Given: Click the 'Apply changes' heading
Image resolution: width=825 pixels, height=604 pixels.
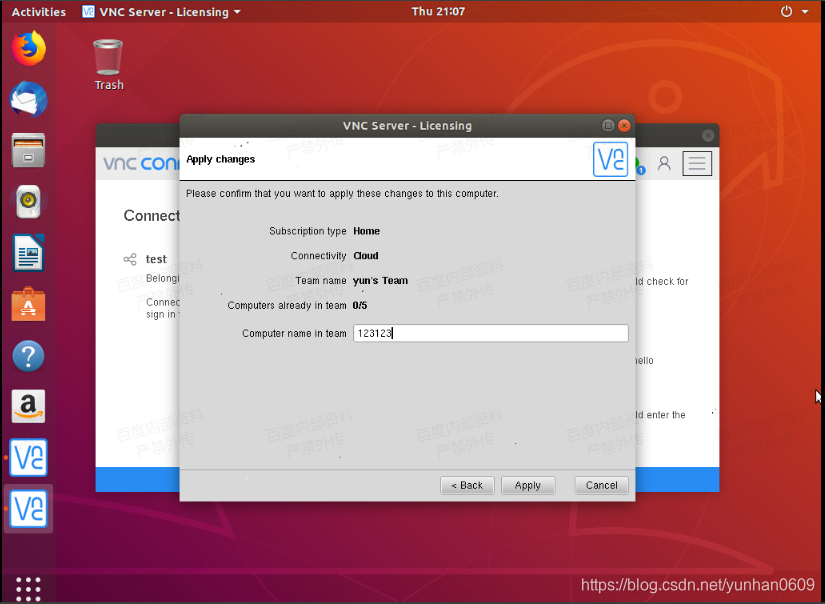Looking at the screenshot, I should click(220, 159).
